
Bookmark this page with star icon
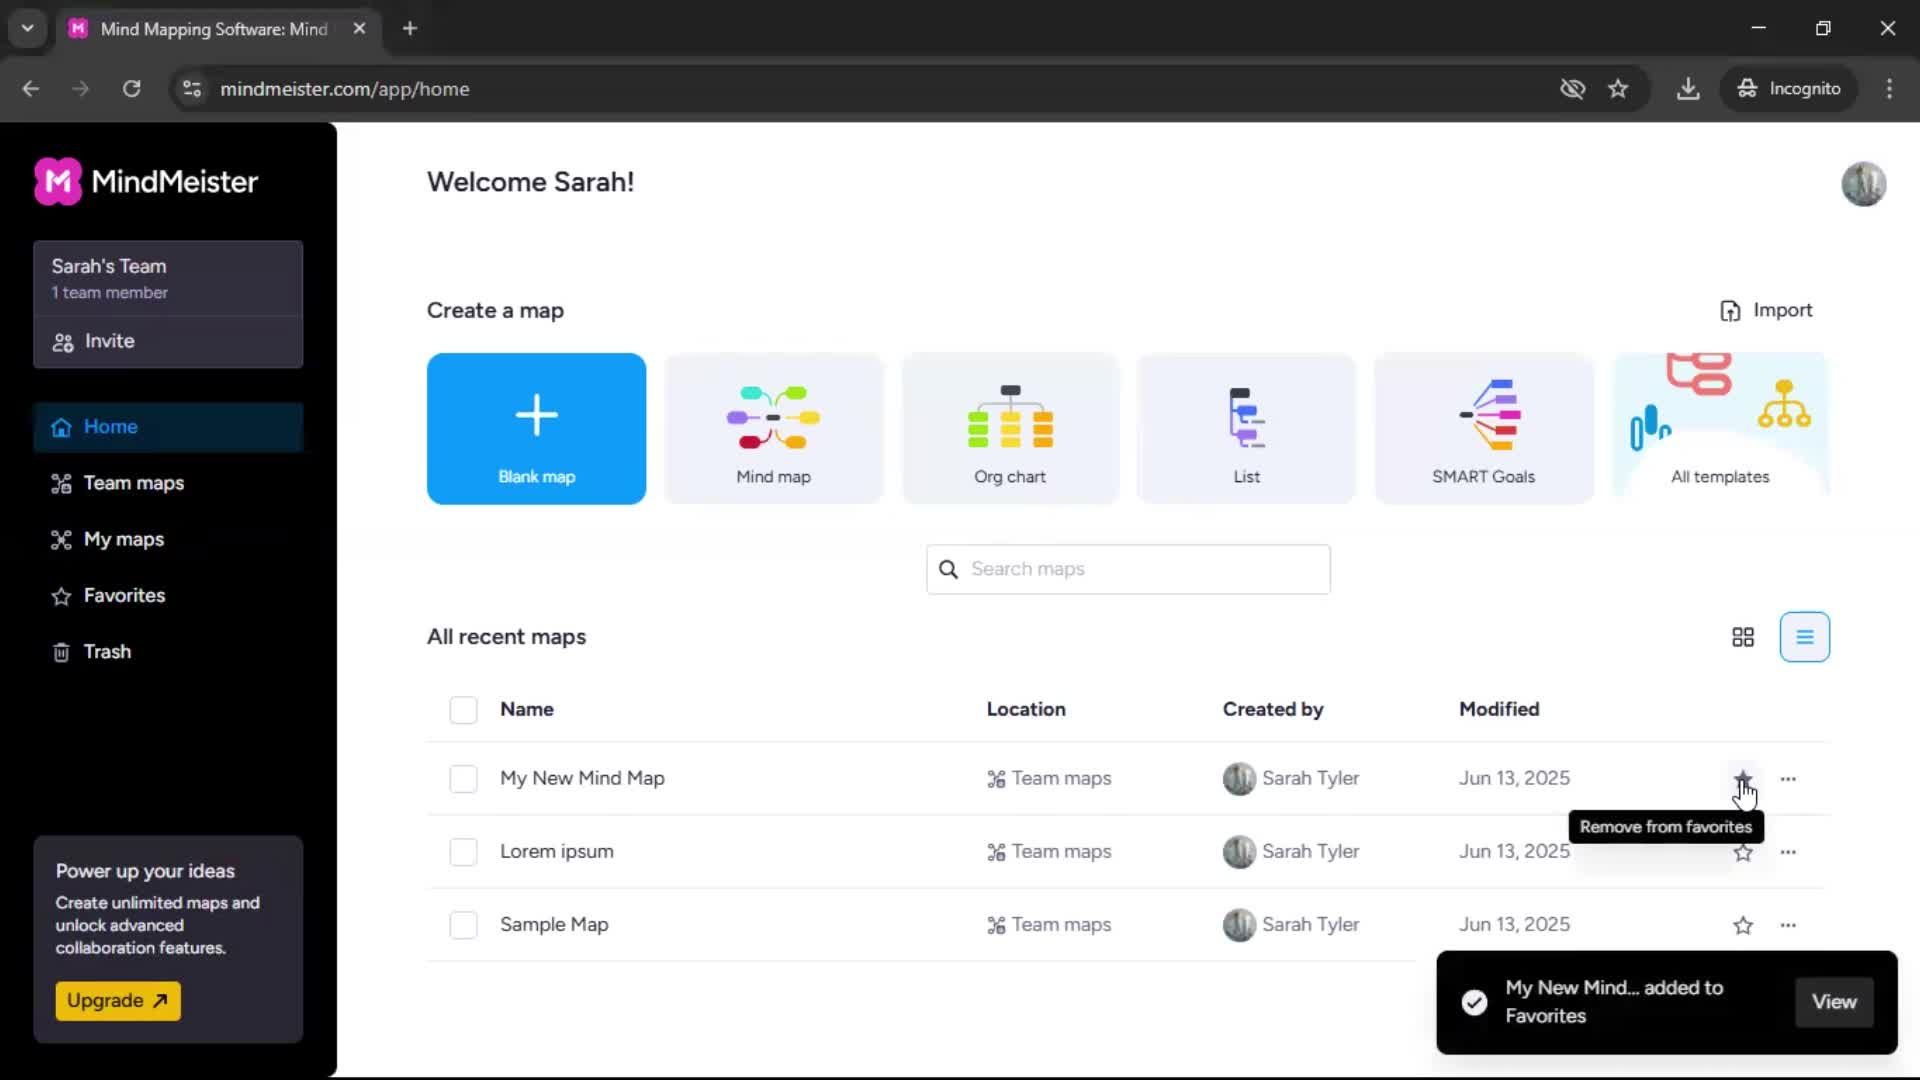point(1618,89)
